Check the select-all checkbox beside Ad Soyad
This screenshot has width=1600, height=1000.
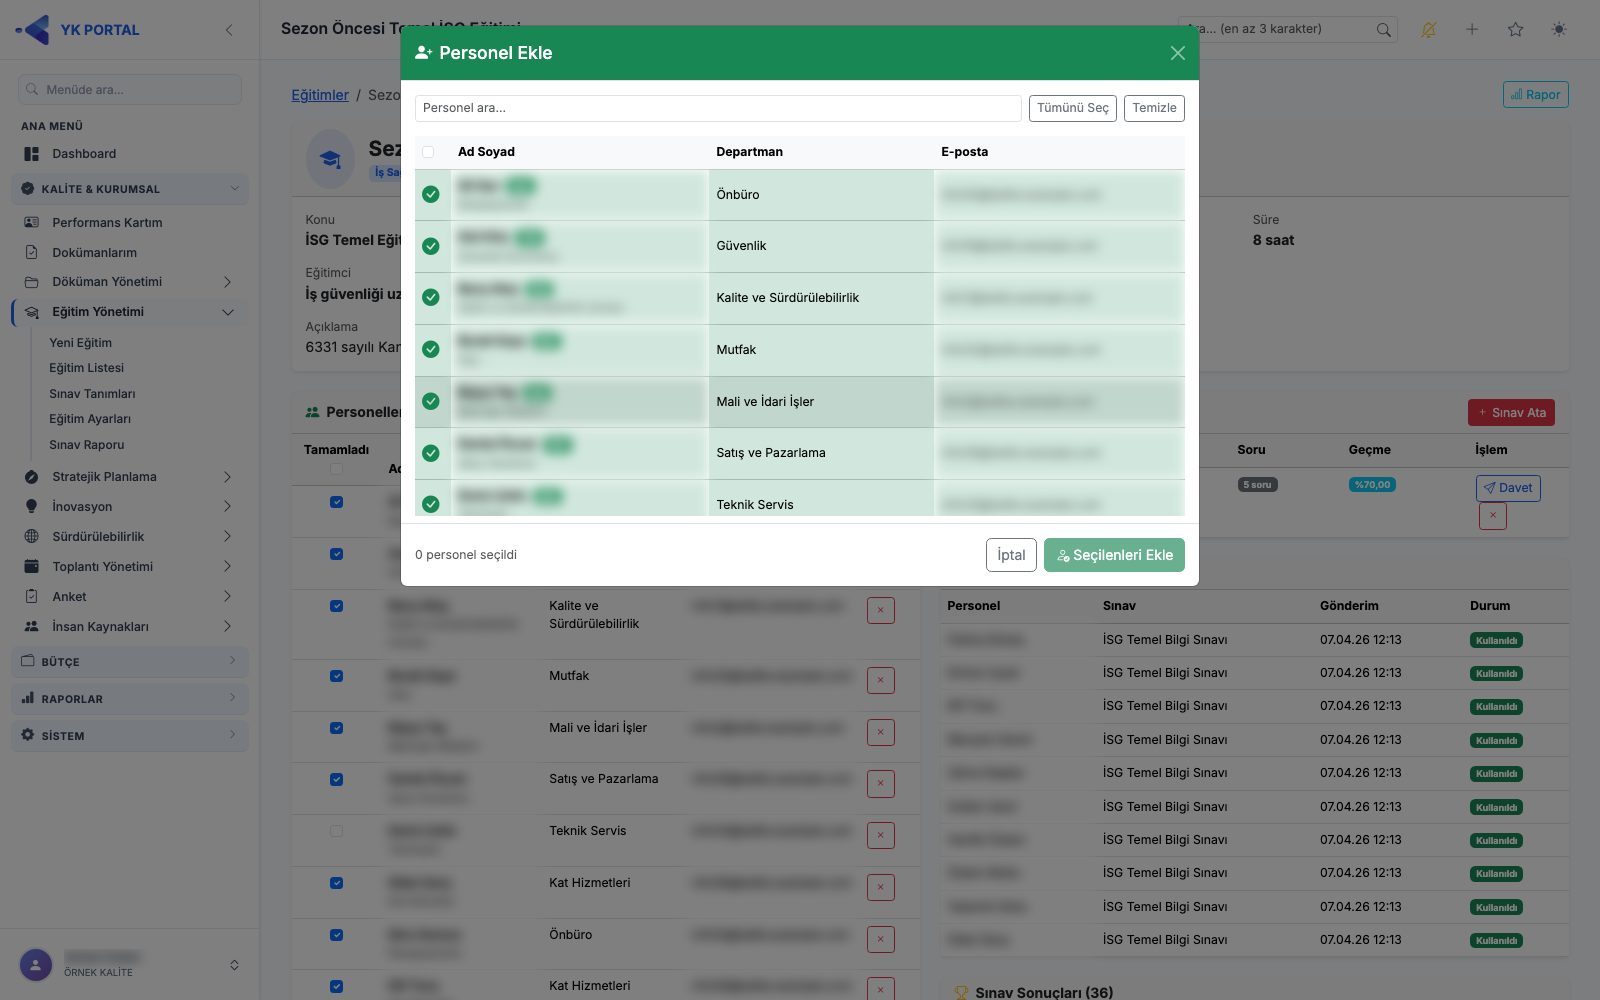(x=428, y=152)
